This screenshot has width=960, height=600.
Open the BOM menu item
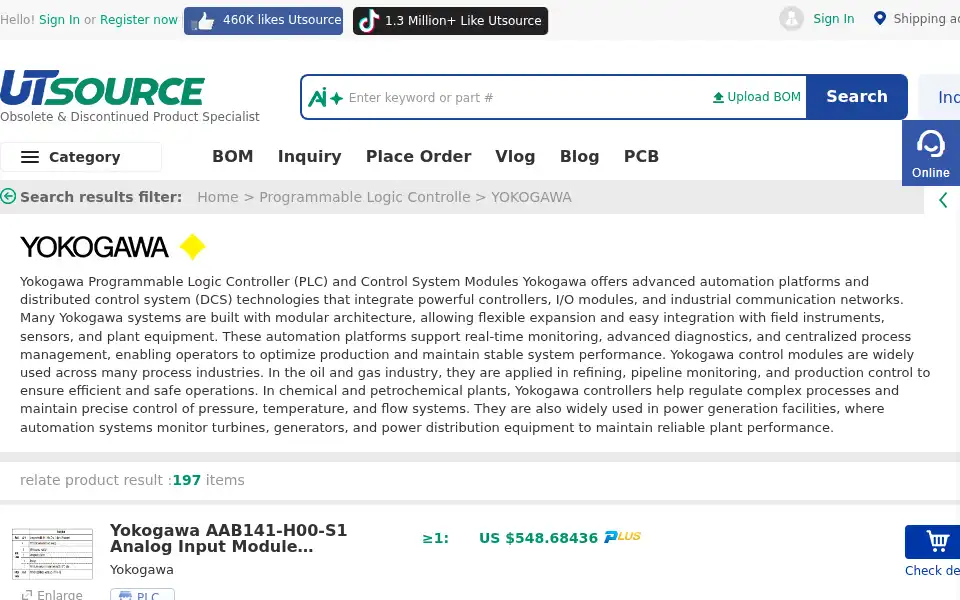233,157
